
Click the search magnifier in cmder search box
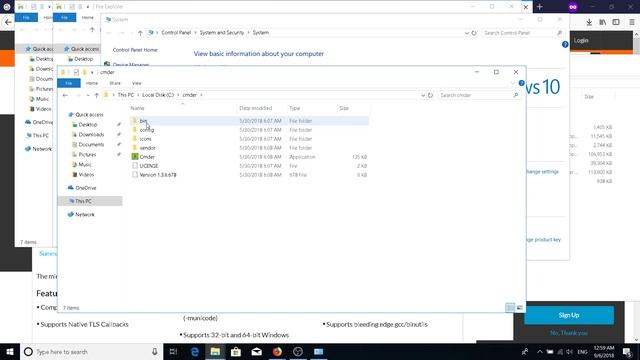[x=516, y=95]
